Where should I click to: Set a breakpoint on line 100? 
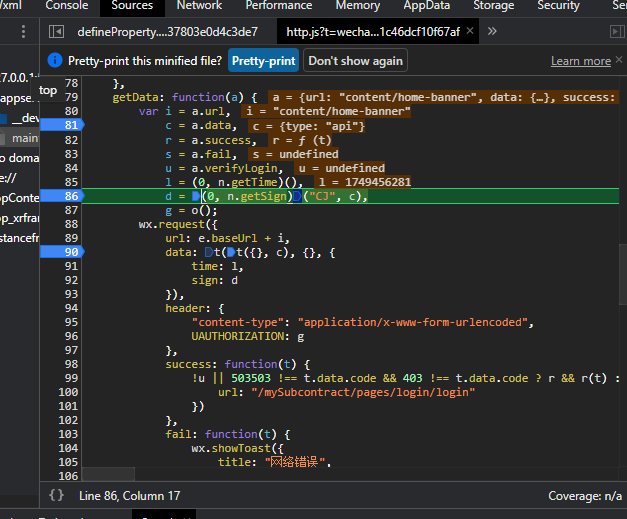tap(68, 392)
